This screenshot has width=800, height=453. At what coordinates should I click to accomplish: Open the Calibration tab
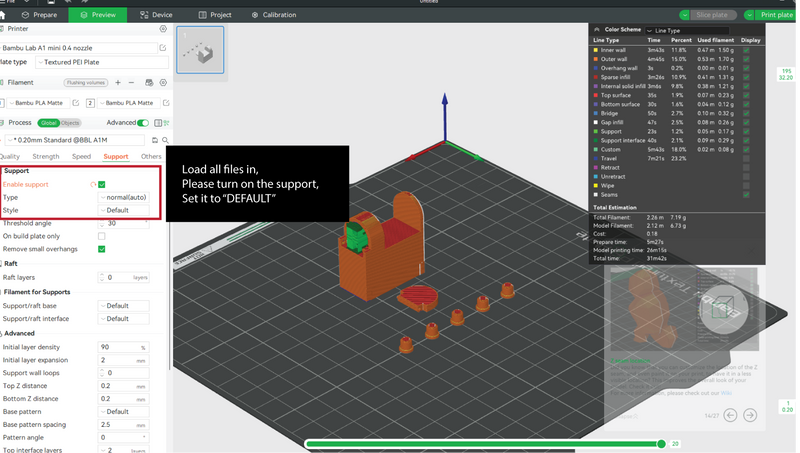pos(274,15)
